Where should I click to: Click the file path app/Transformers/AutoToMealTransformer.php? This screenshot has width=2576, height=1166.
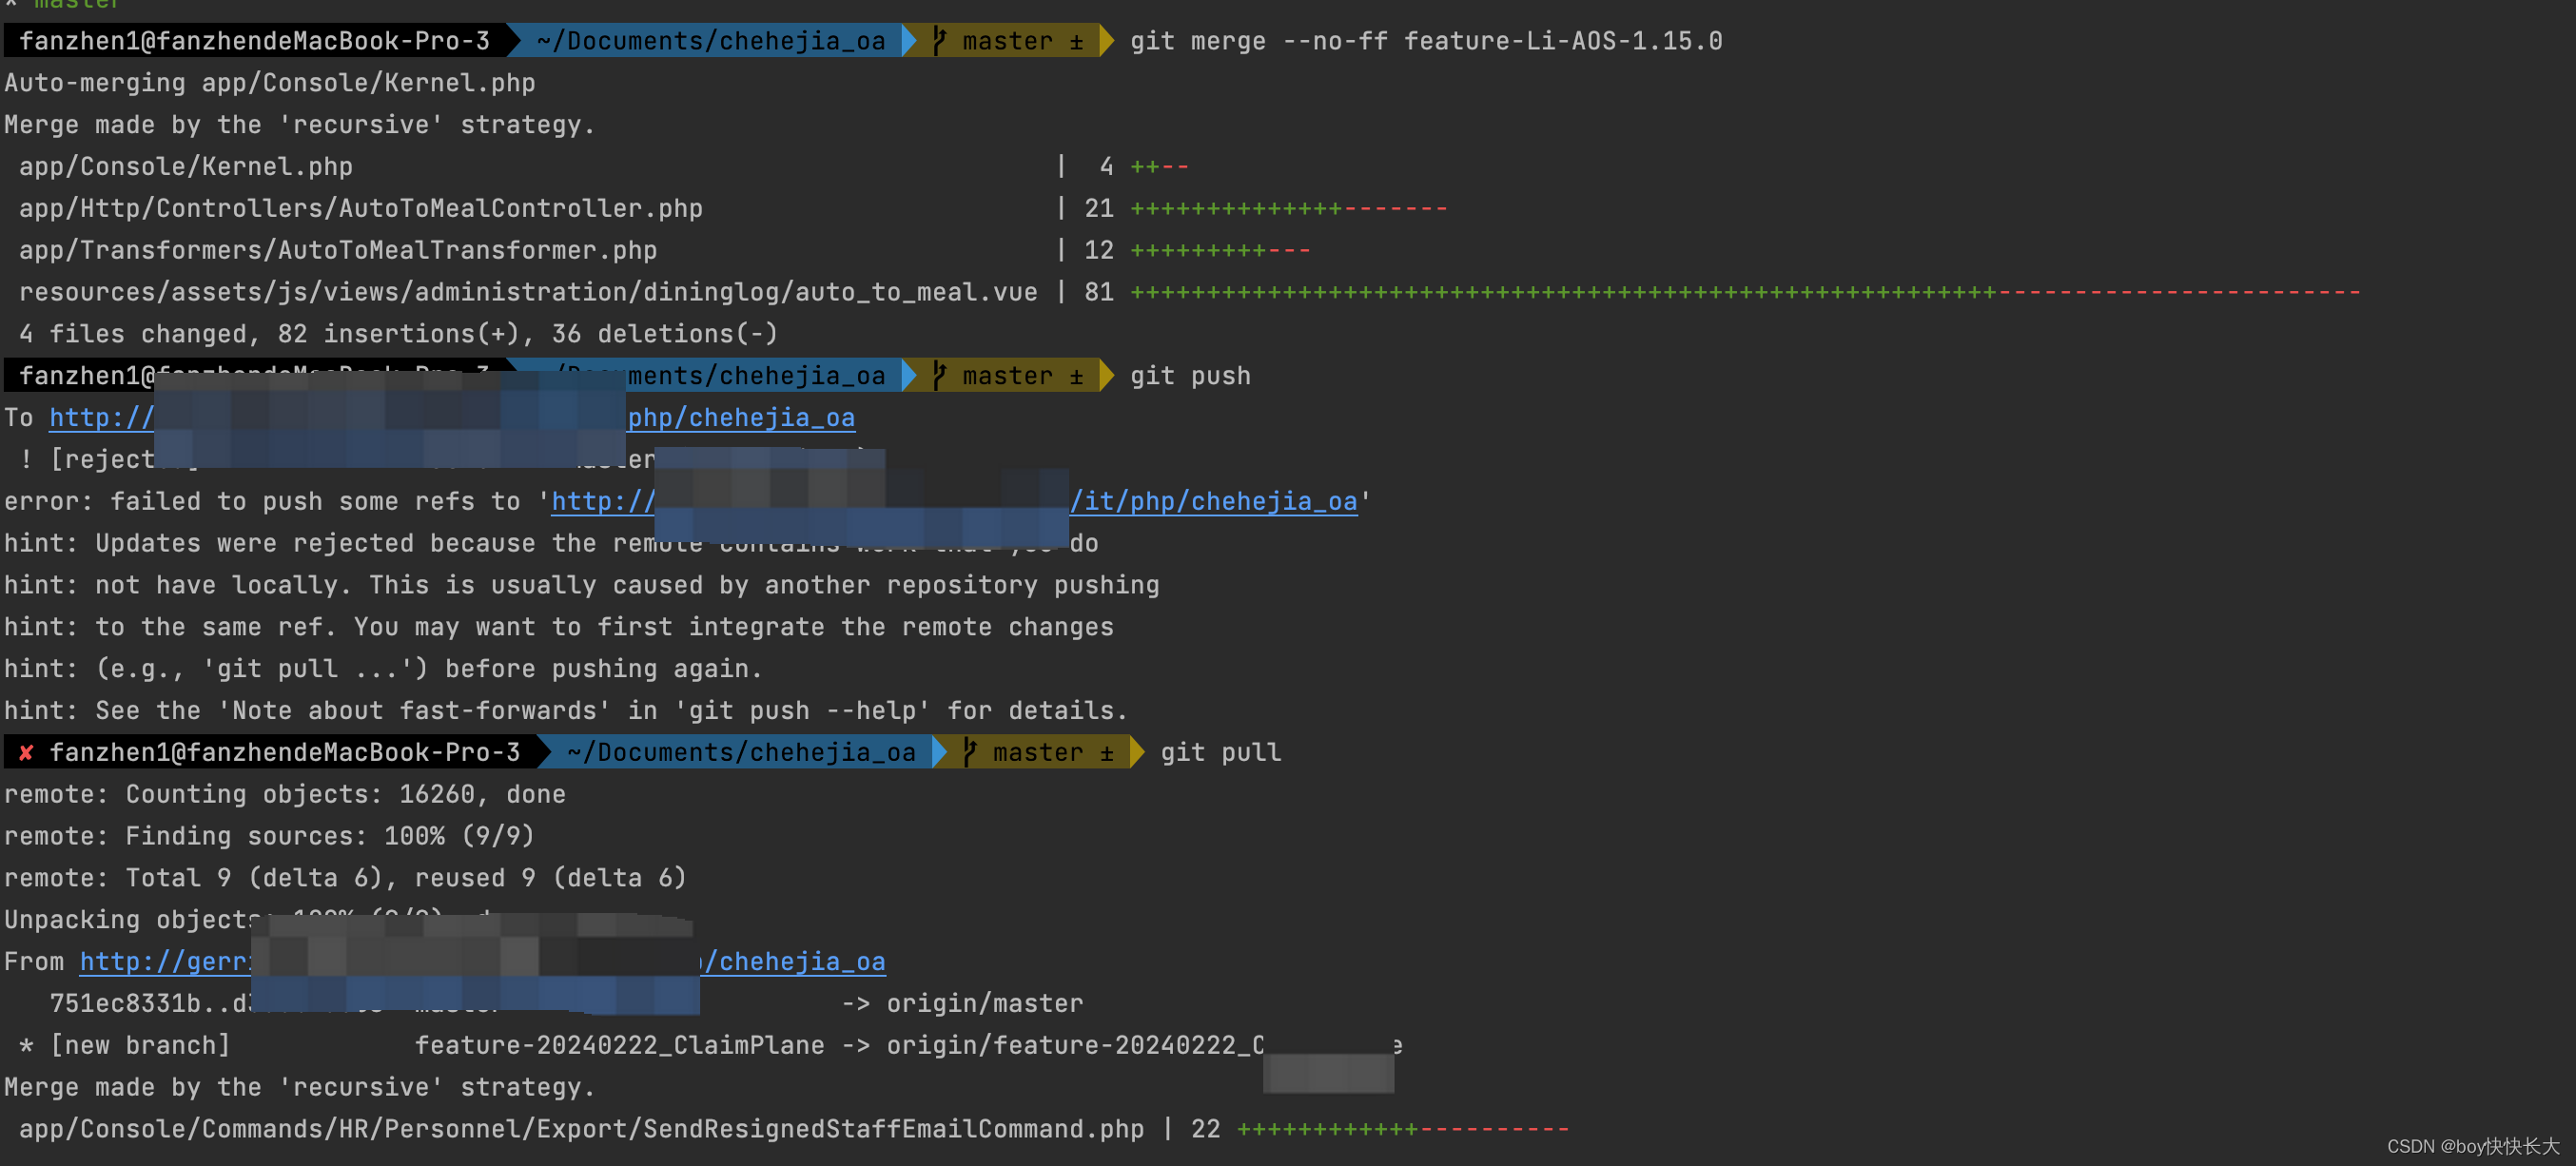click(x=338, y=250)
